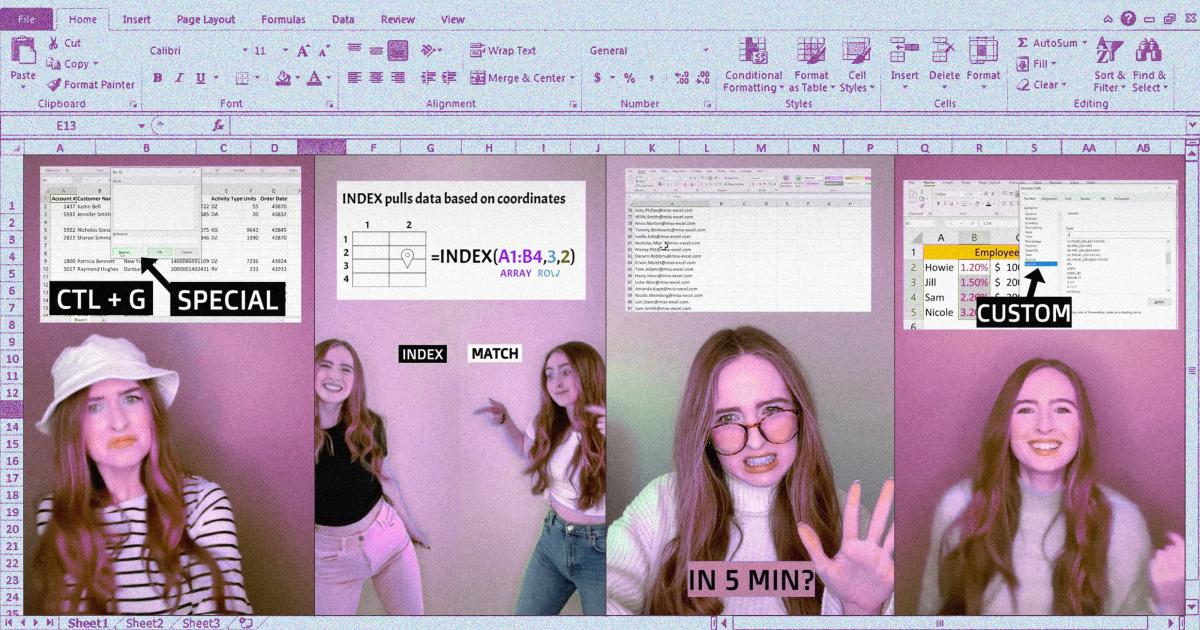Toggle Italic formatting
This screenshot has width=1200, height=630.
[180, 78]
